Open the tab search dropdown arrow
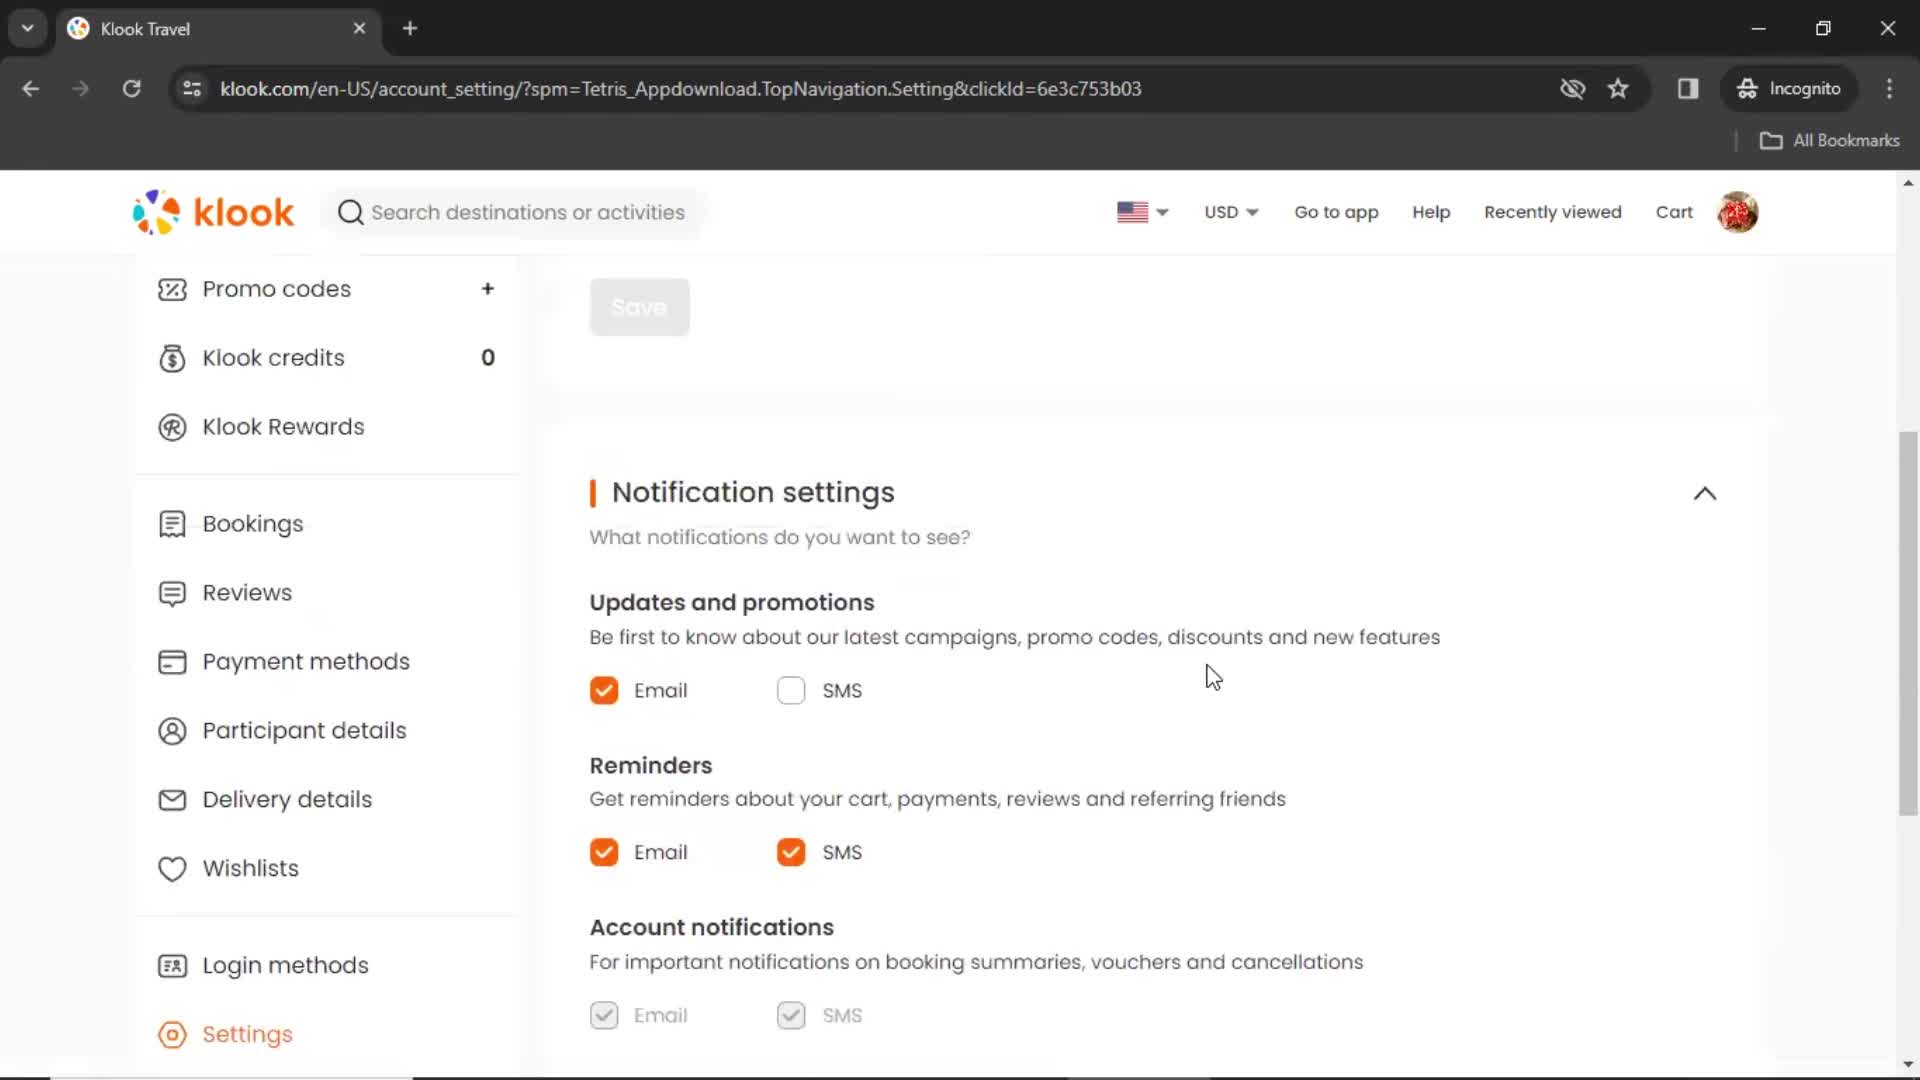1920x1080 pixels. point(27,28)
